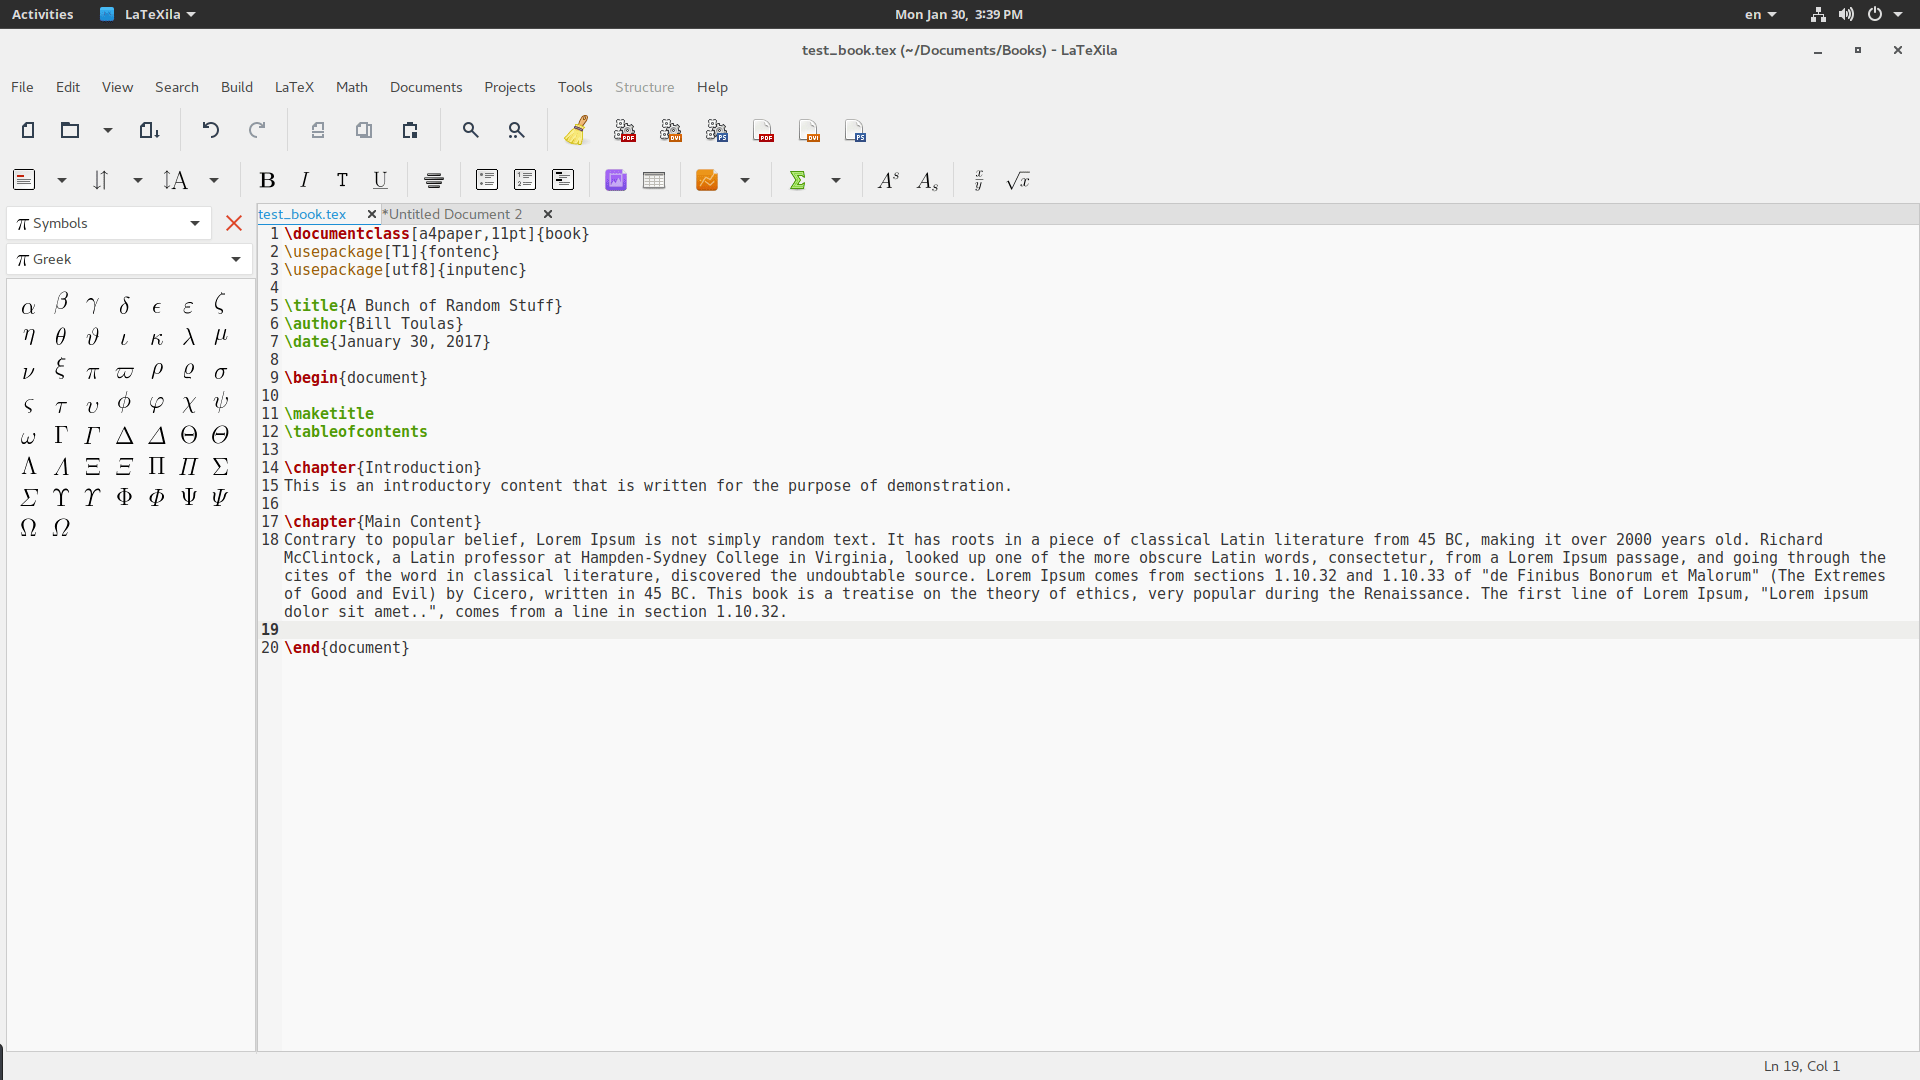Screen dimensions: 1920x1080
Task: Insert the lowercase pi symbol
Action: pos(92,372)
